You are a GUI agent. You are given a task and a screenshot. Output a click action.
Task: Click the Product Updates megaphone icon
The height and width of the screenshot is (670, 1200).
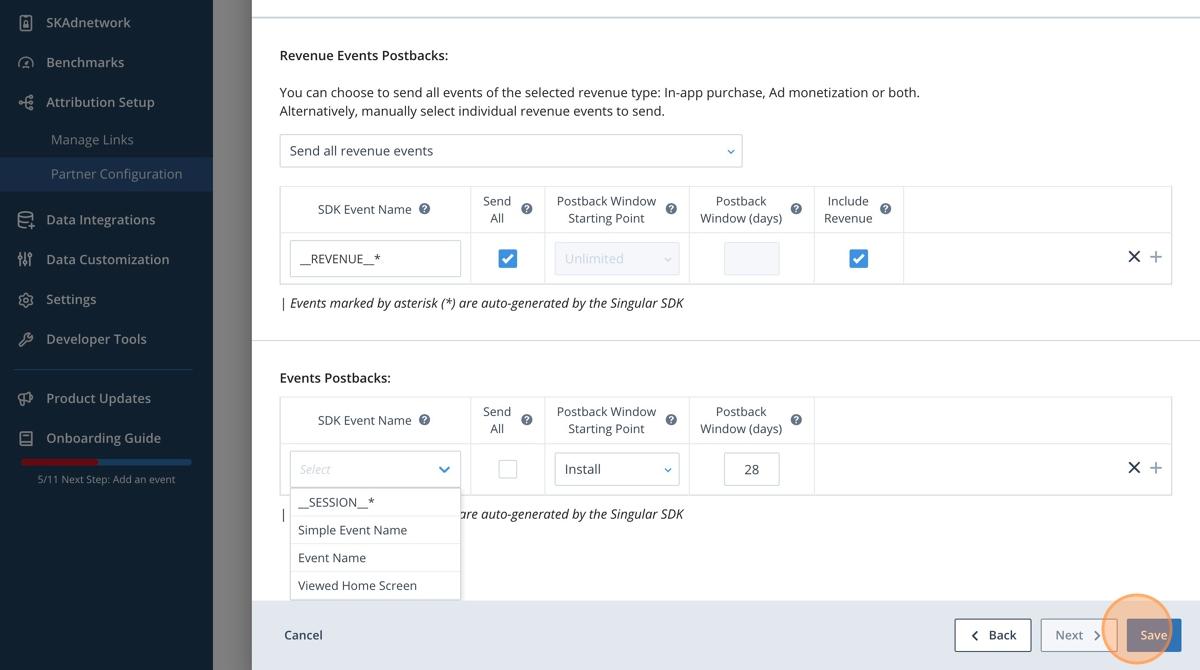(x=26, y=398)
